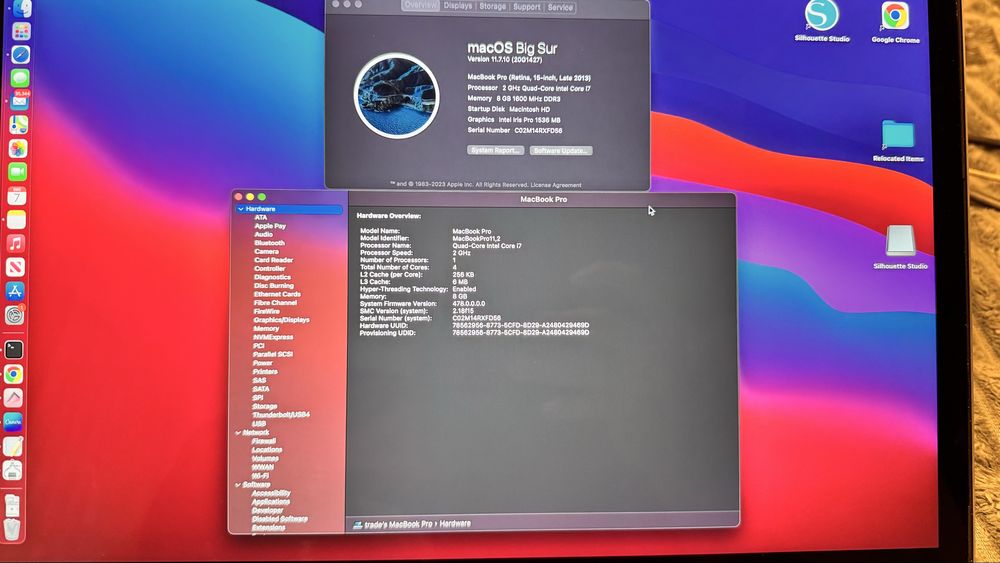The image size is (1000, 563).
Task: Select Memory in the sidebar list
Action: click(x=266, y=328)
